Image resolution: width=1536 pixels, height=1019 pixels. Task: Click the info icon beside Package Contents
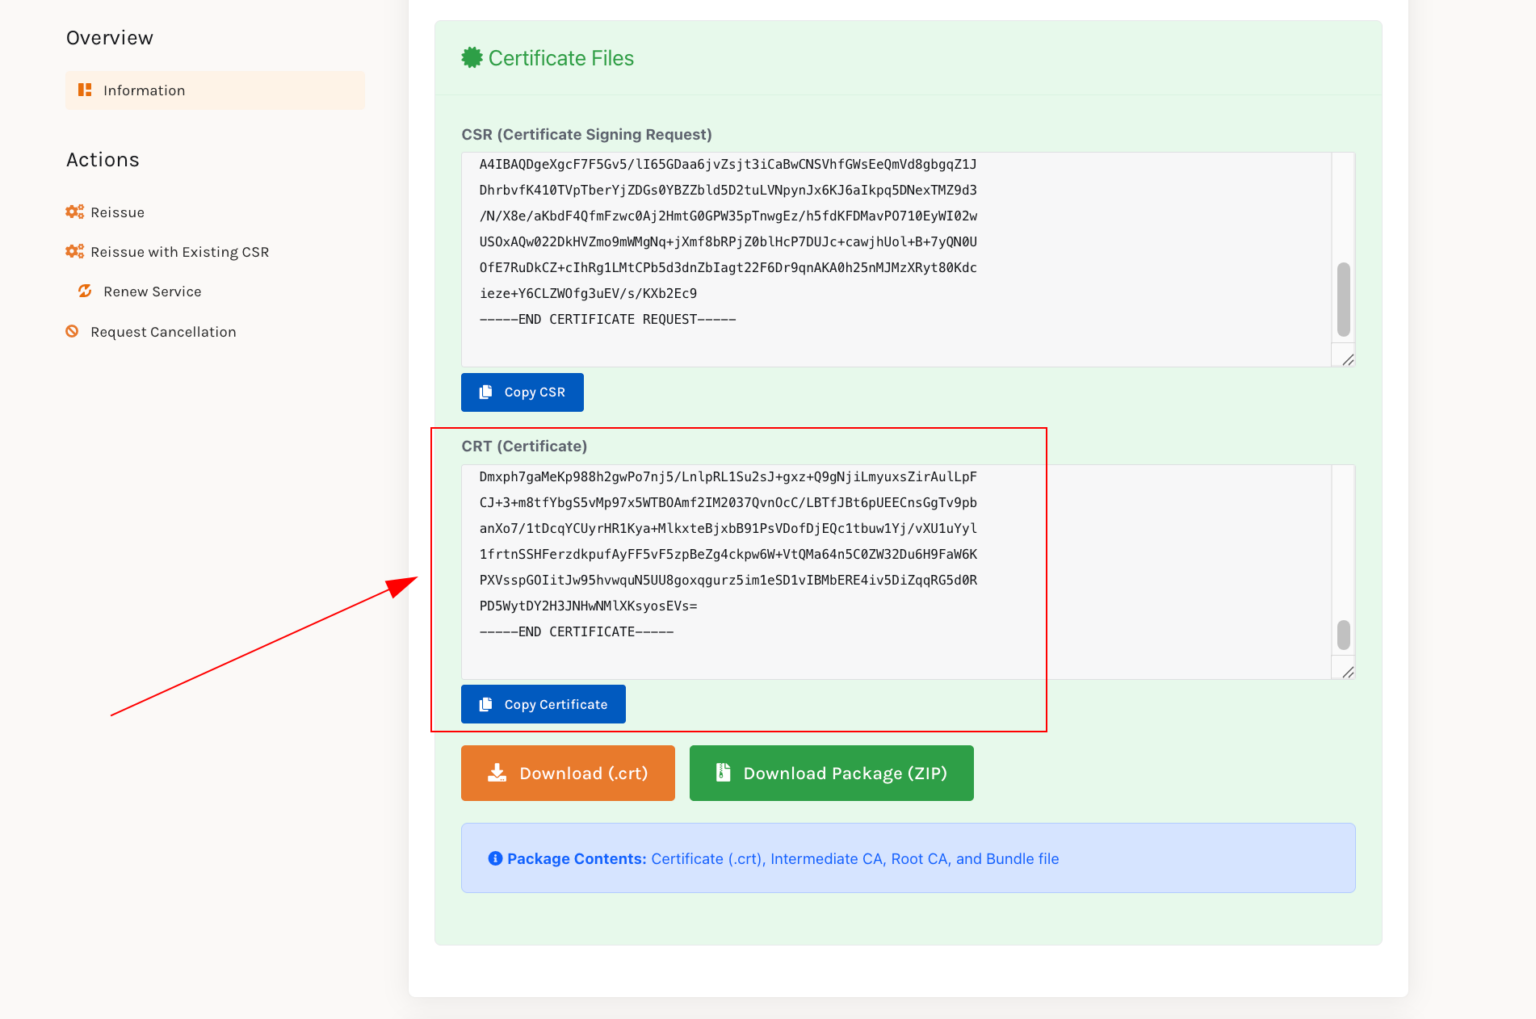click(495, 858)
